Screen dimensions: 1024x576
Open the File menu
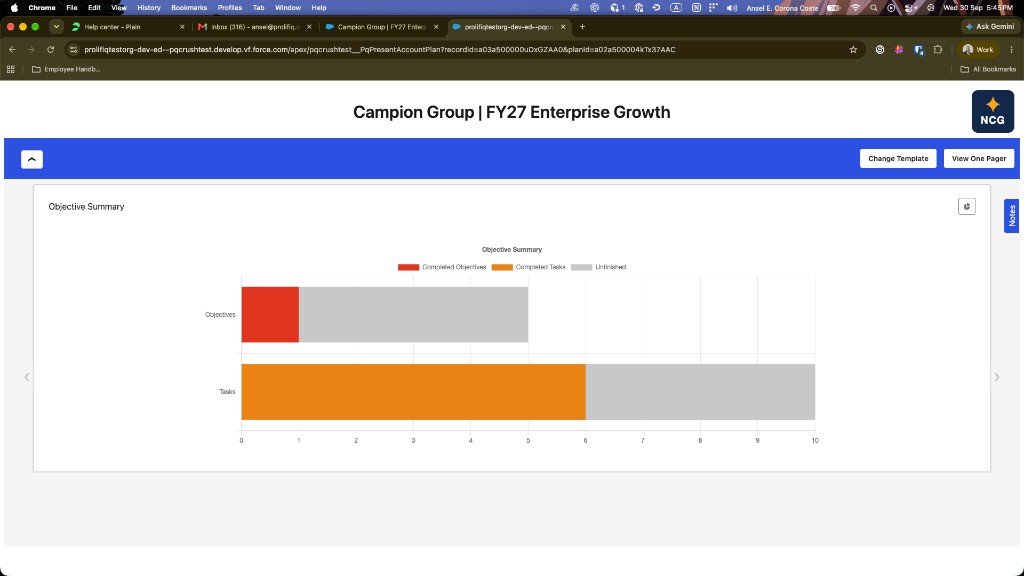[72, 8]
